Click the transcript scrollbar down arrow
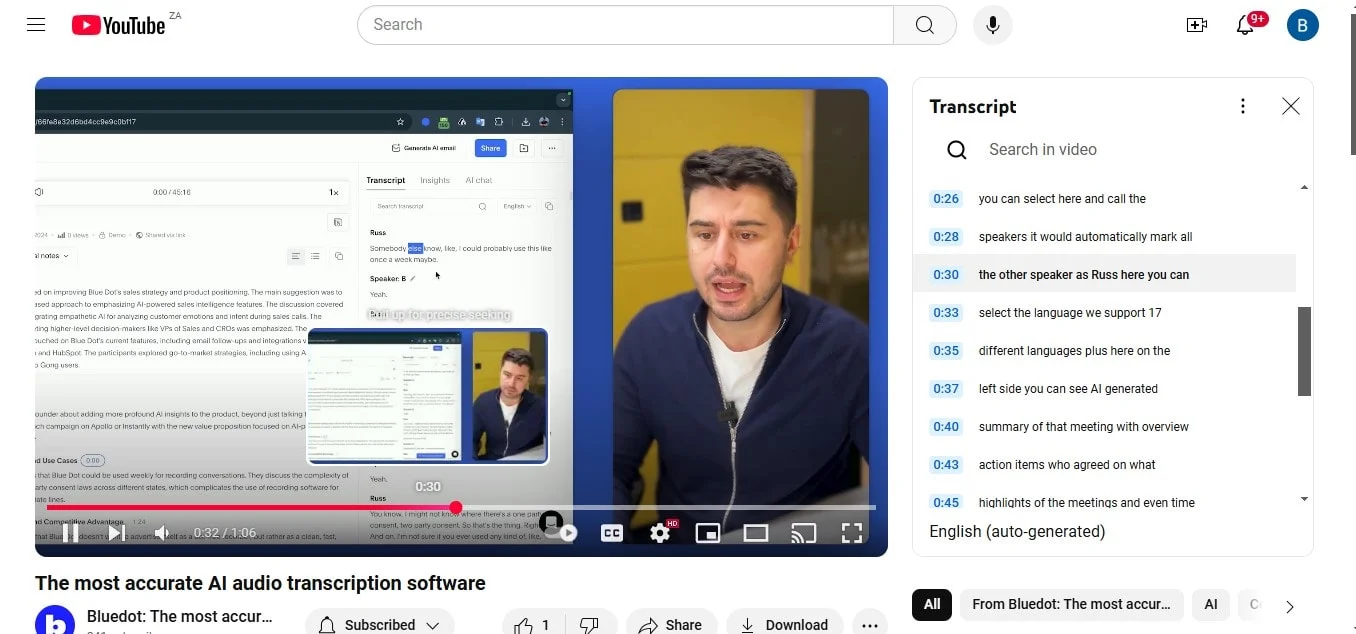The height and width of the screenshot is (634, 1356). click(1304, 498)
